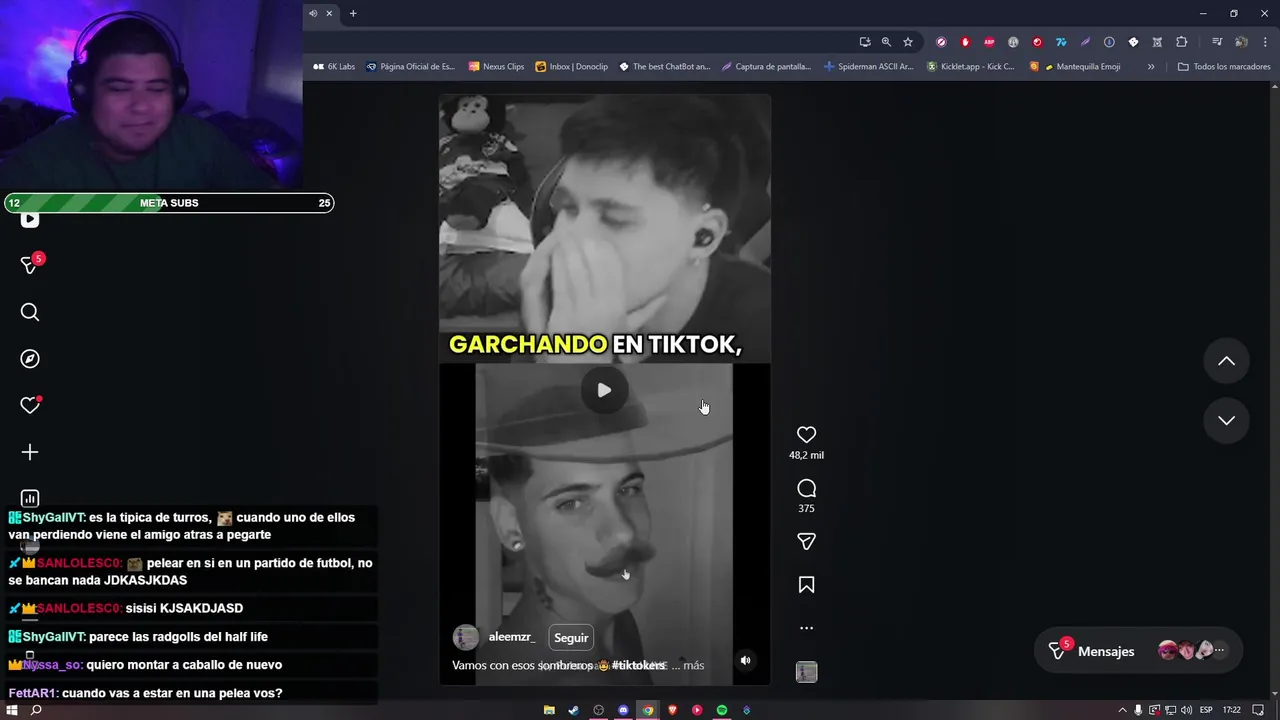Screen dimensions: 1280x720
Task: Open the 7TV extension icon
Action: click(x=1061, y=42)
